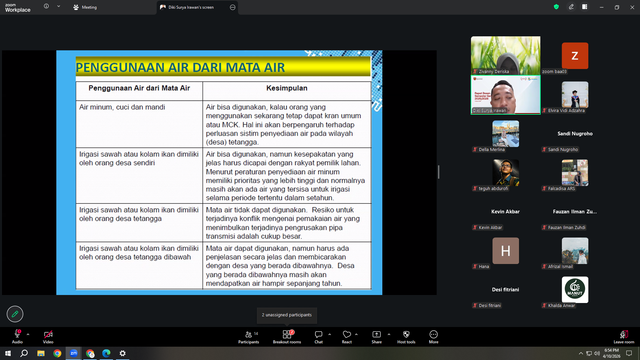Image resolution: width=640 pixels, height=360 pixels.
Task: Expand the dropdown beside the info icon
Action: click(58, 7)
